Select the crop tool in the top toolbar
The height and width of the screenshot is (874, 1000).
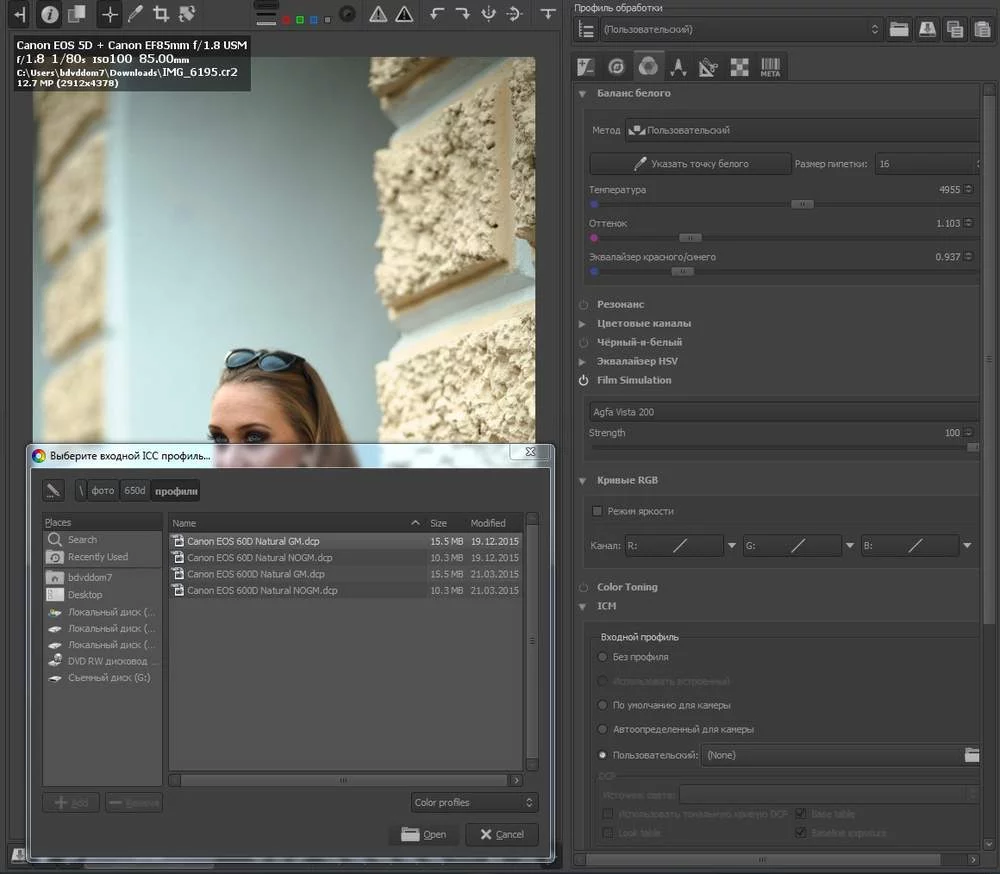tap(160, 14)
